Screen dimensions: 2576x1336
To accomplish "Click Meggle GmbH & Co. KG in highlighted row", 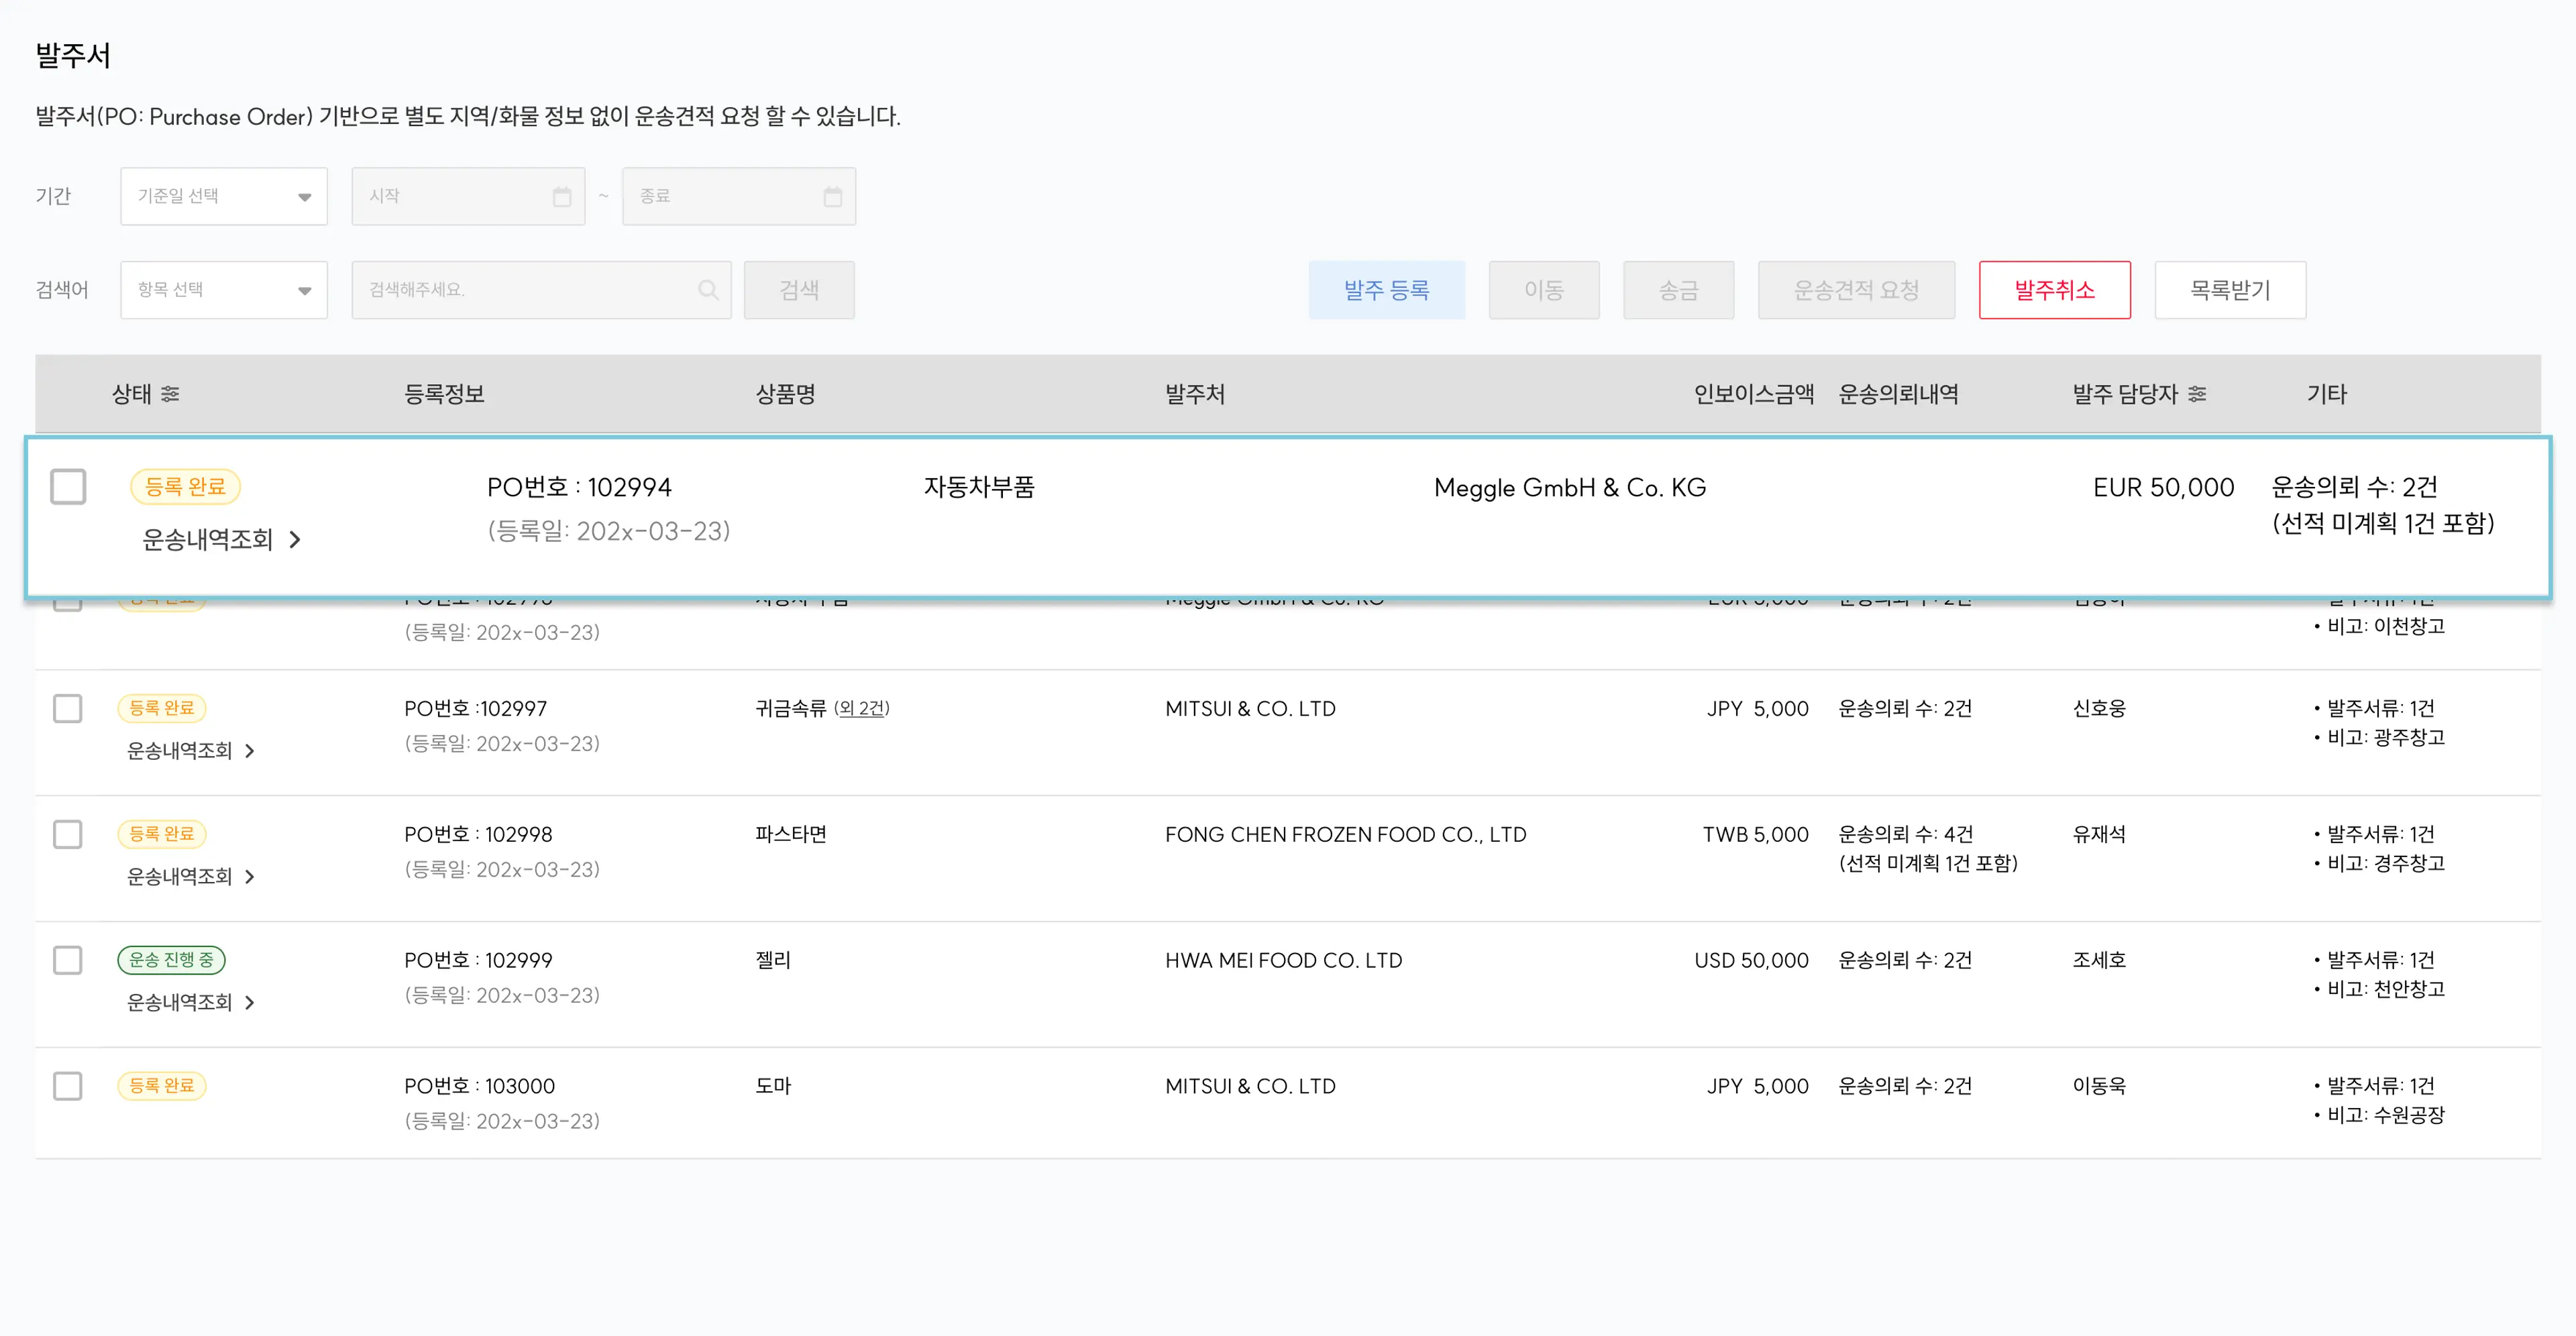I will 1570,488.
